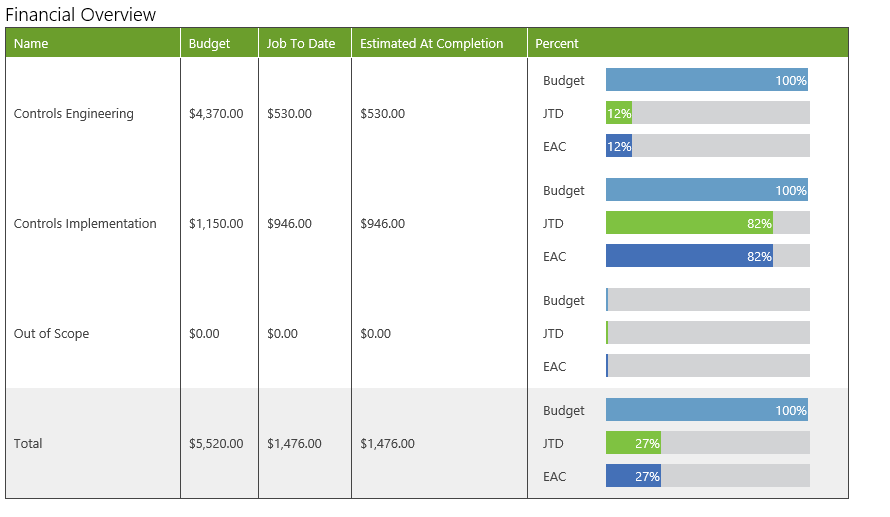
Task: Click Out of Scope Budget $0.00
Action: point(204,334)
